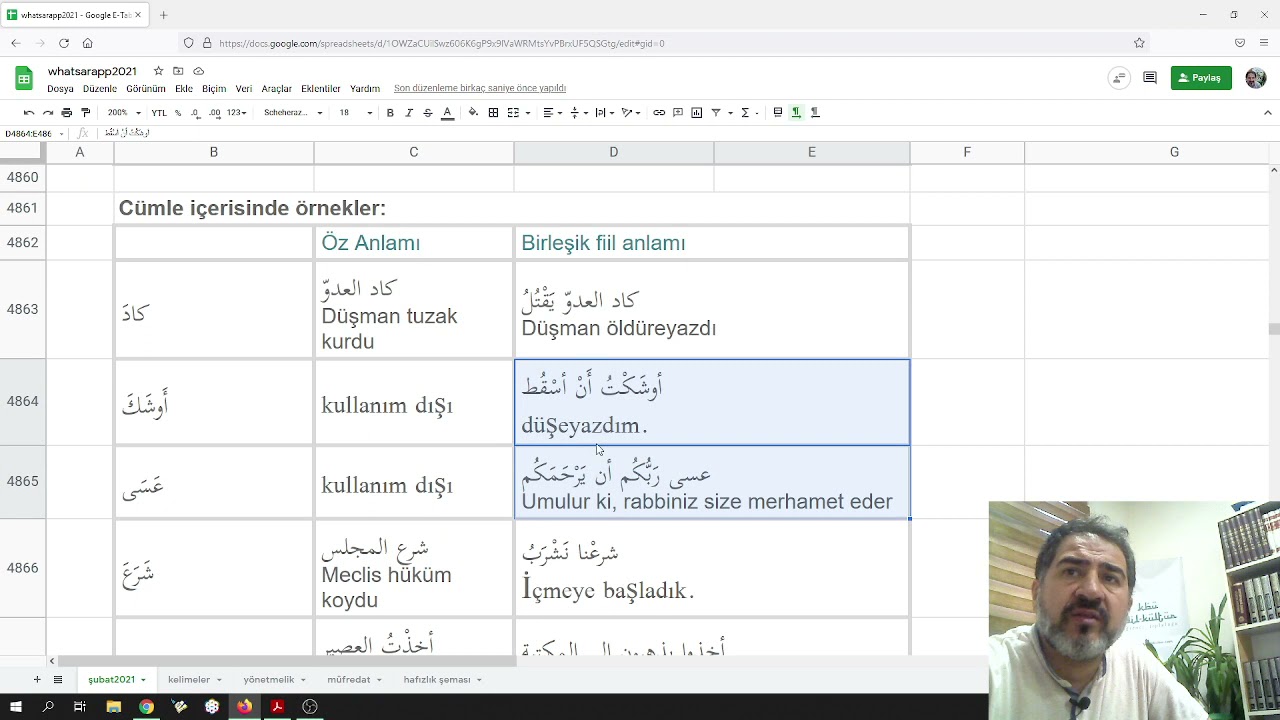Open more number formats 123 dropdown
Image resolution: width=1280 pixels, height=720 pixels.
236,113
